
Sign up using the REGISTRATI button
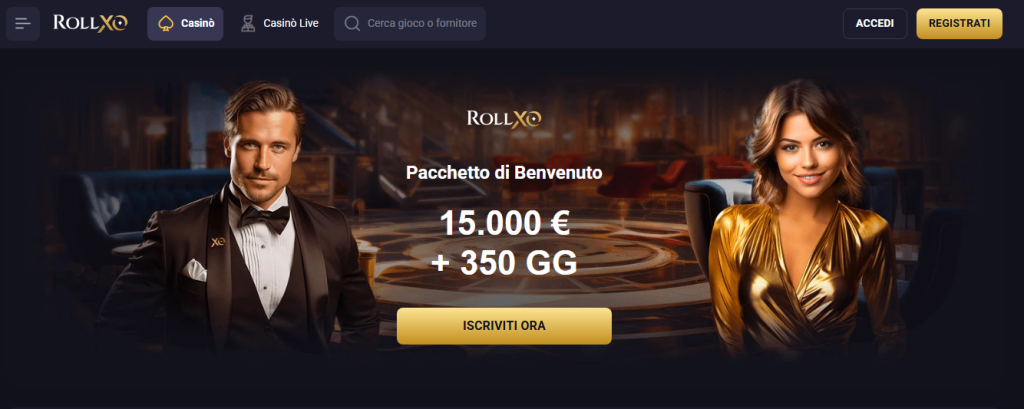click(959, 24)
